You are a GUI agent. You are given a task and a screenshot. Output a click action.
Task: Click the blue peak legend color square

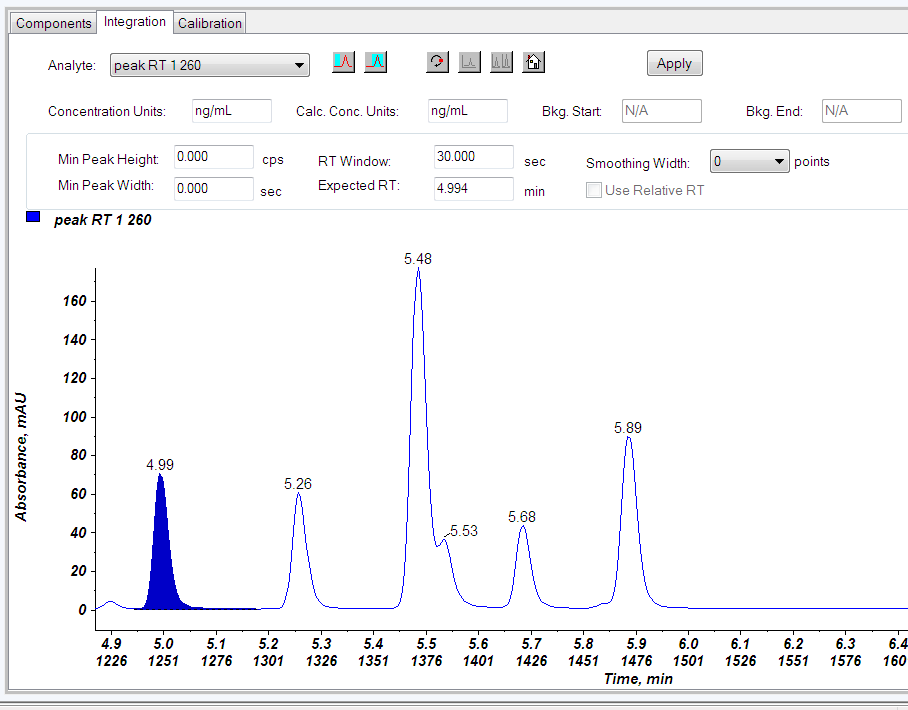point(33,218)
